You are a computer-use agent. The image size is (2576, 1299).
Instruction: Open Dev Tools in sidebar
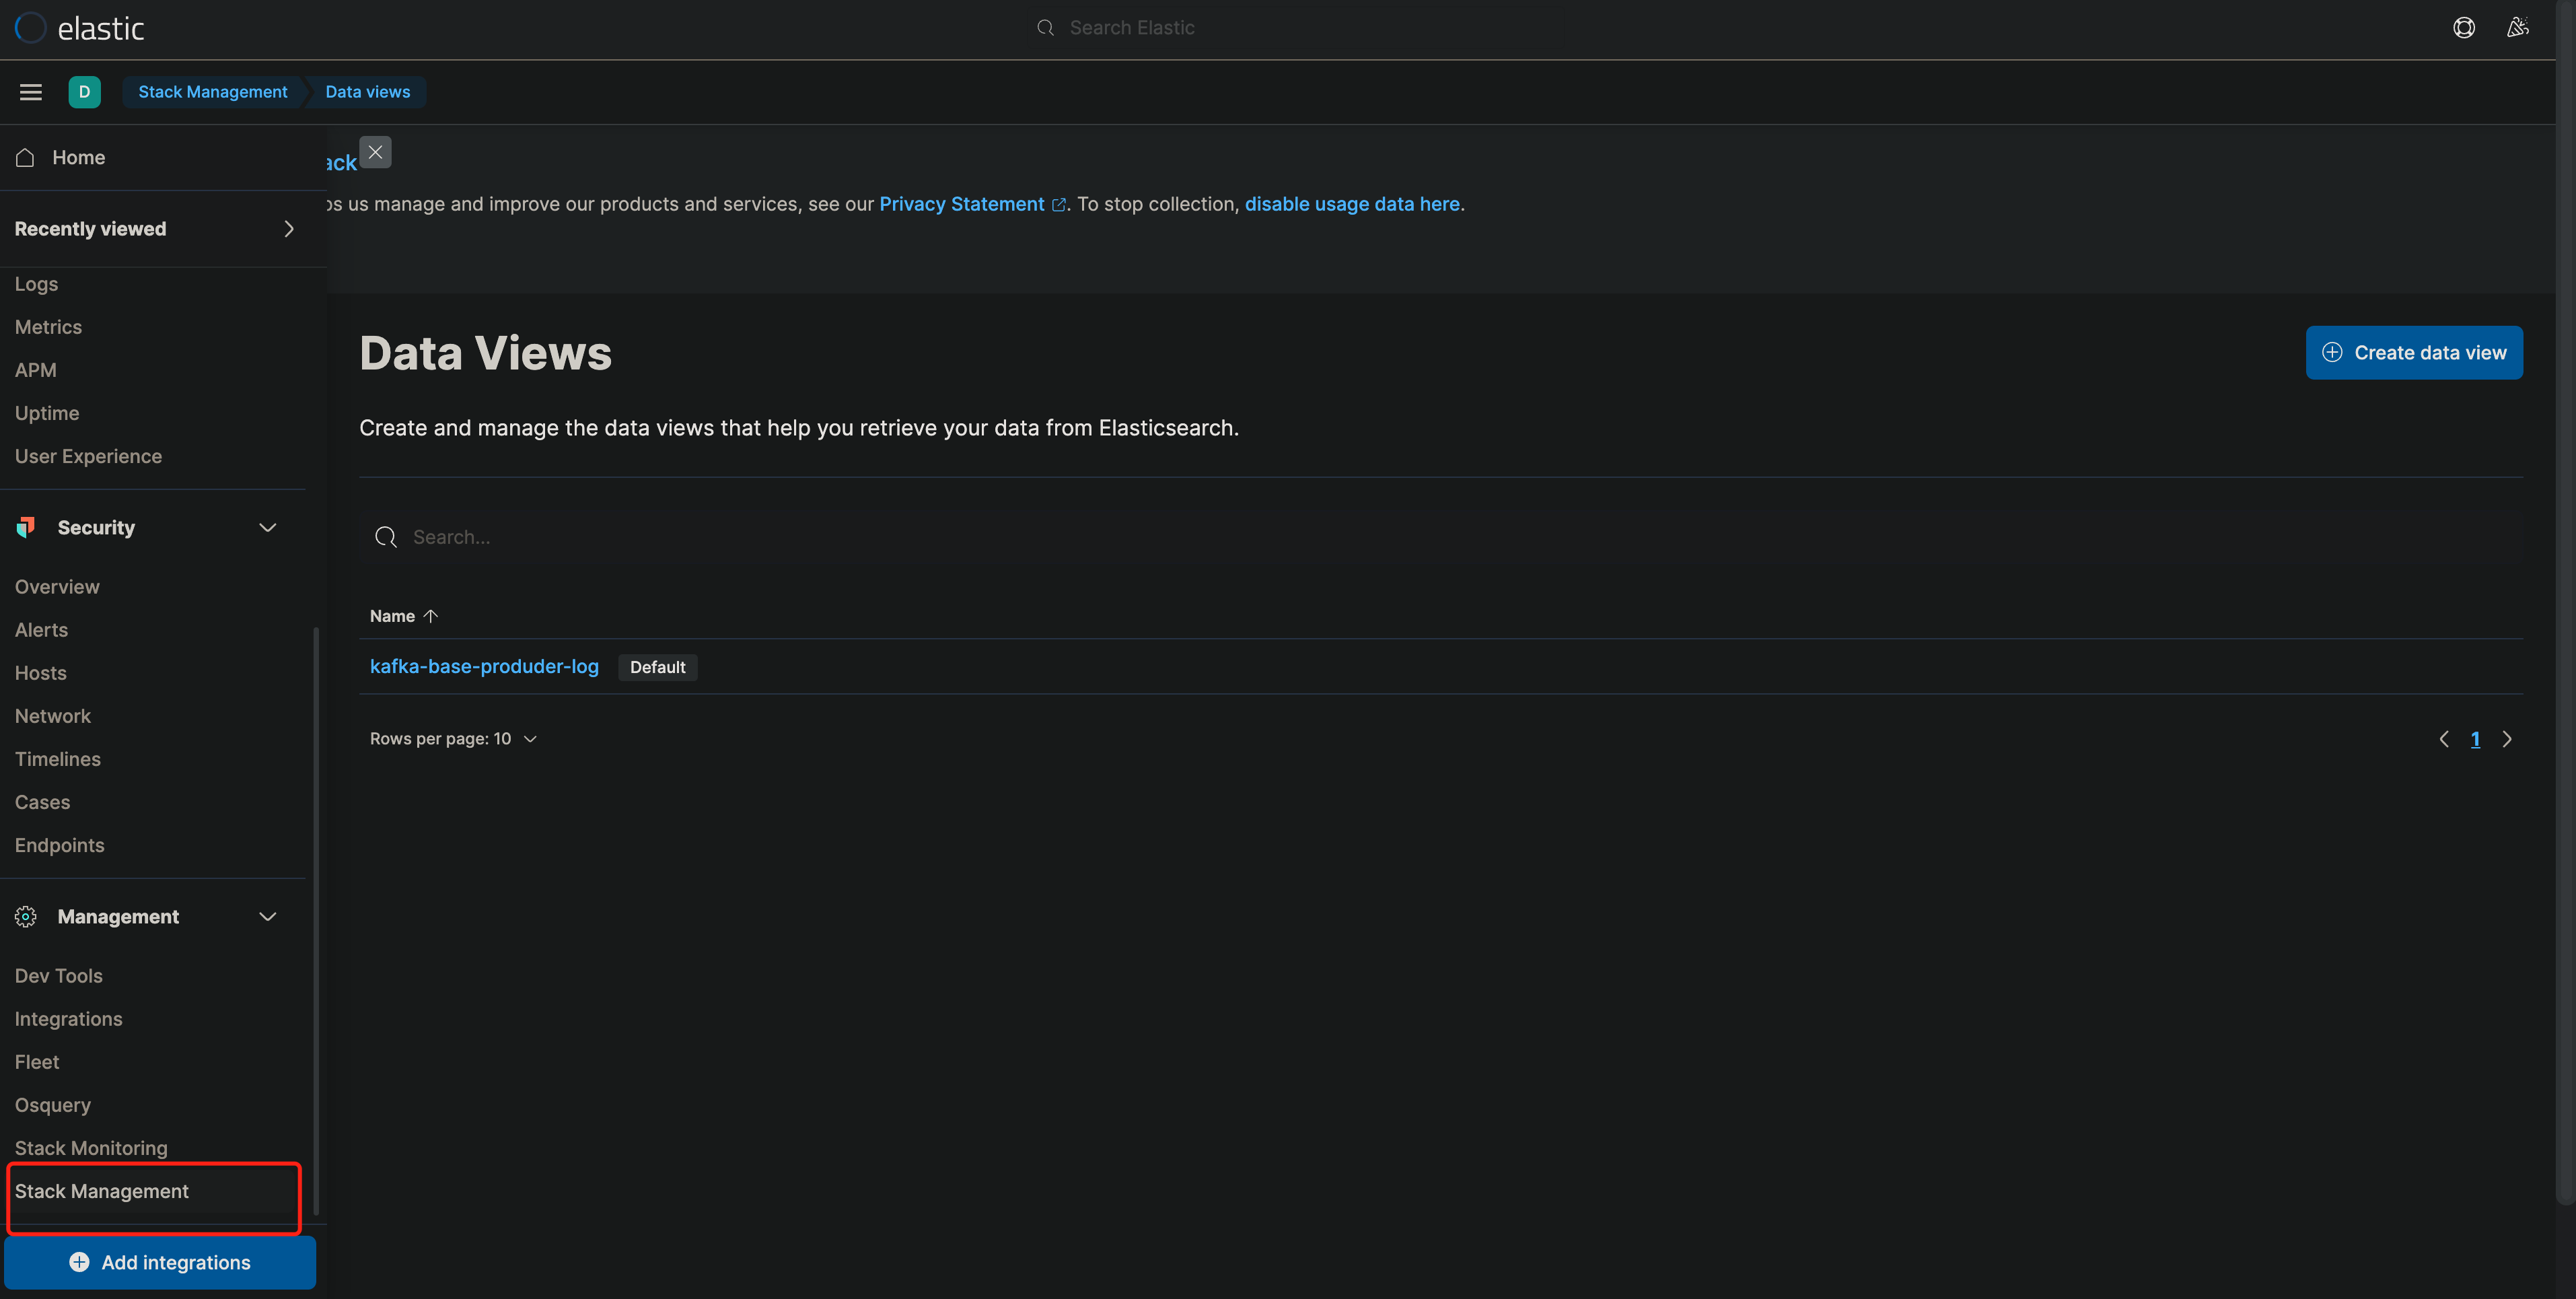pos(58,976)
